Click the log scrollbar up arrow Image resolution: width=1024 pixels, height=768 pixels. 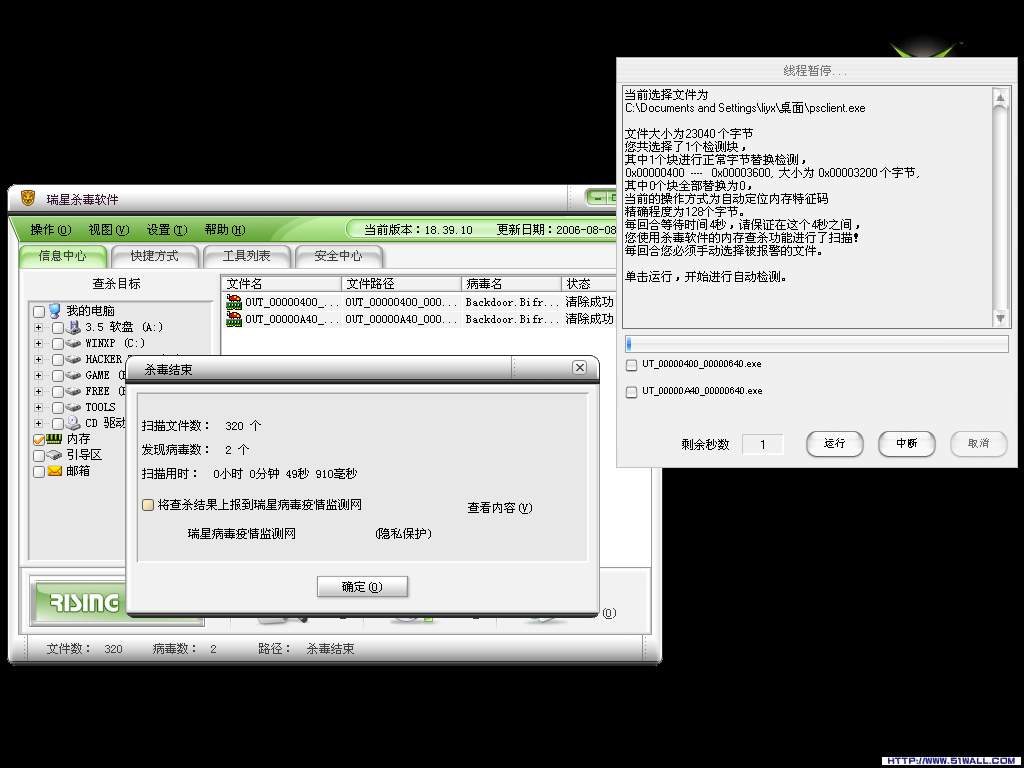tap(1000, 97)
